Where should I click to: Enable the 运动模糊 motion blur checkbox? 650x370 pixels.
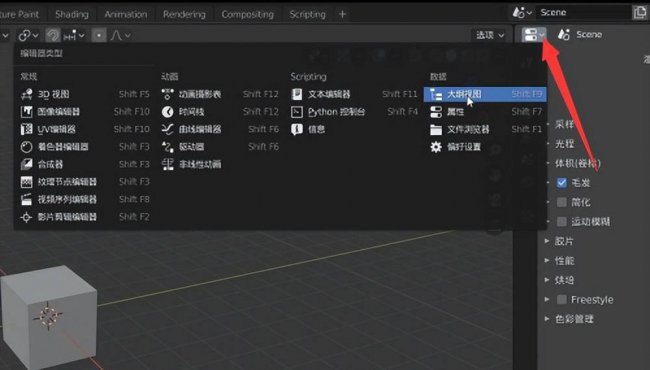[x=562, y=222]
